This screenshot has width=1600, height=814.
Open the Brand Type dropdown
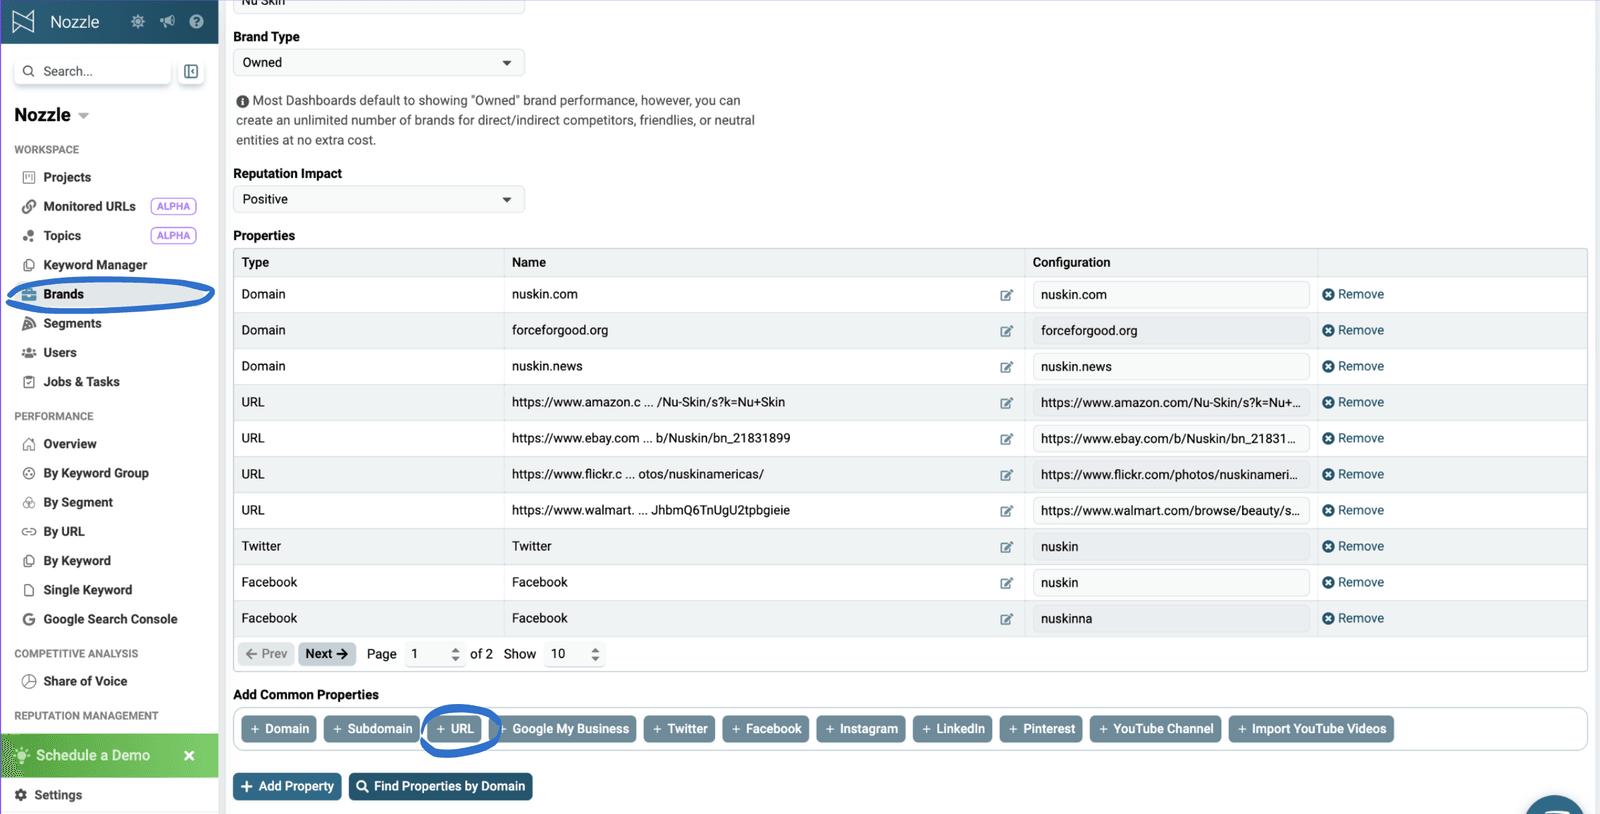pos(378,62)
